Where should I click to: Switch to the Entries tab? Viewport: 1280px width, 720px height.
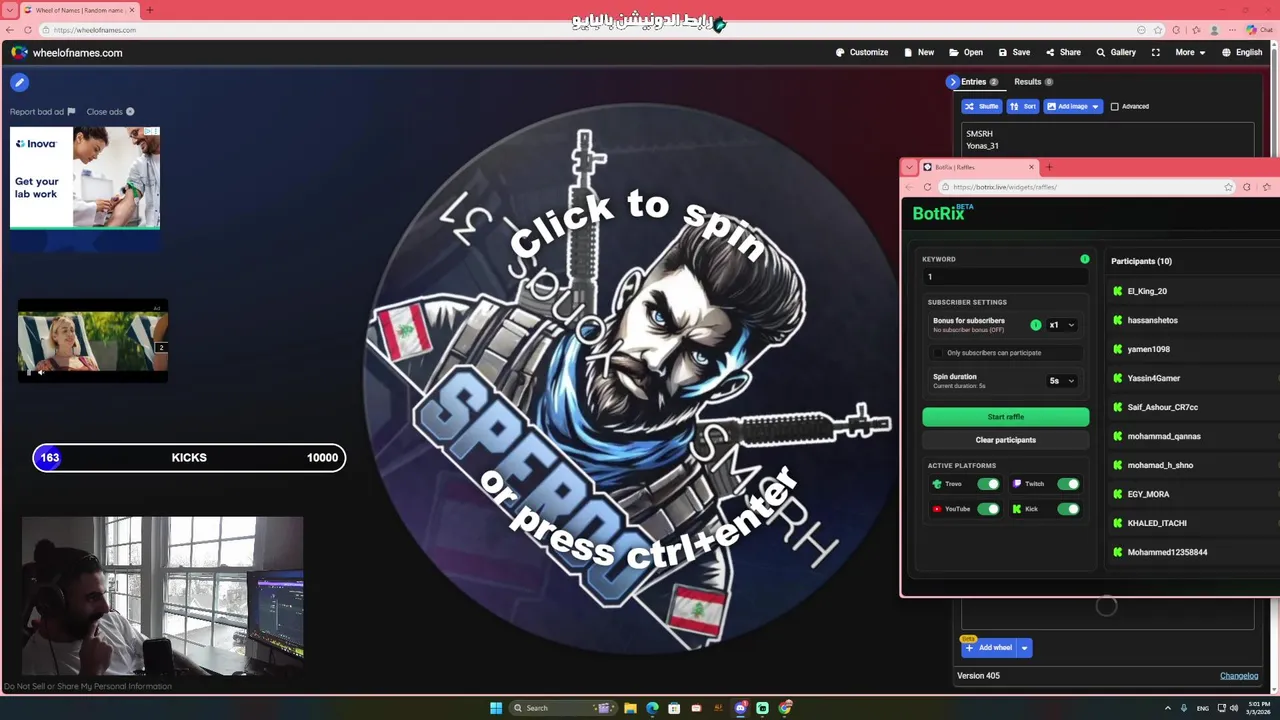979,82
